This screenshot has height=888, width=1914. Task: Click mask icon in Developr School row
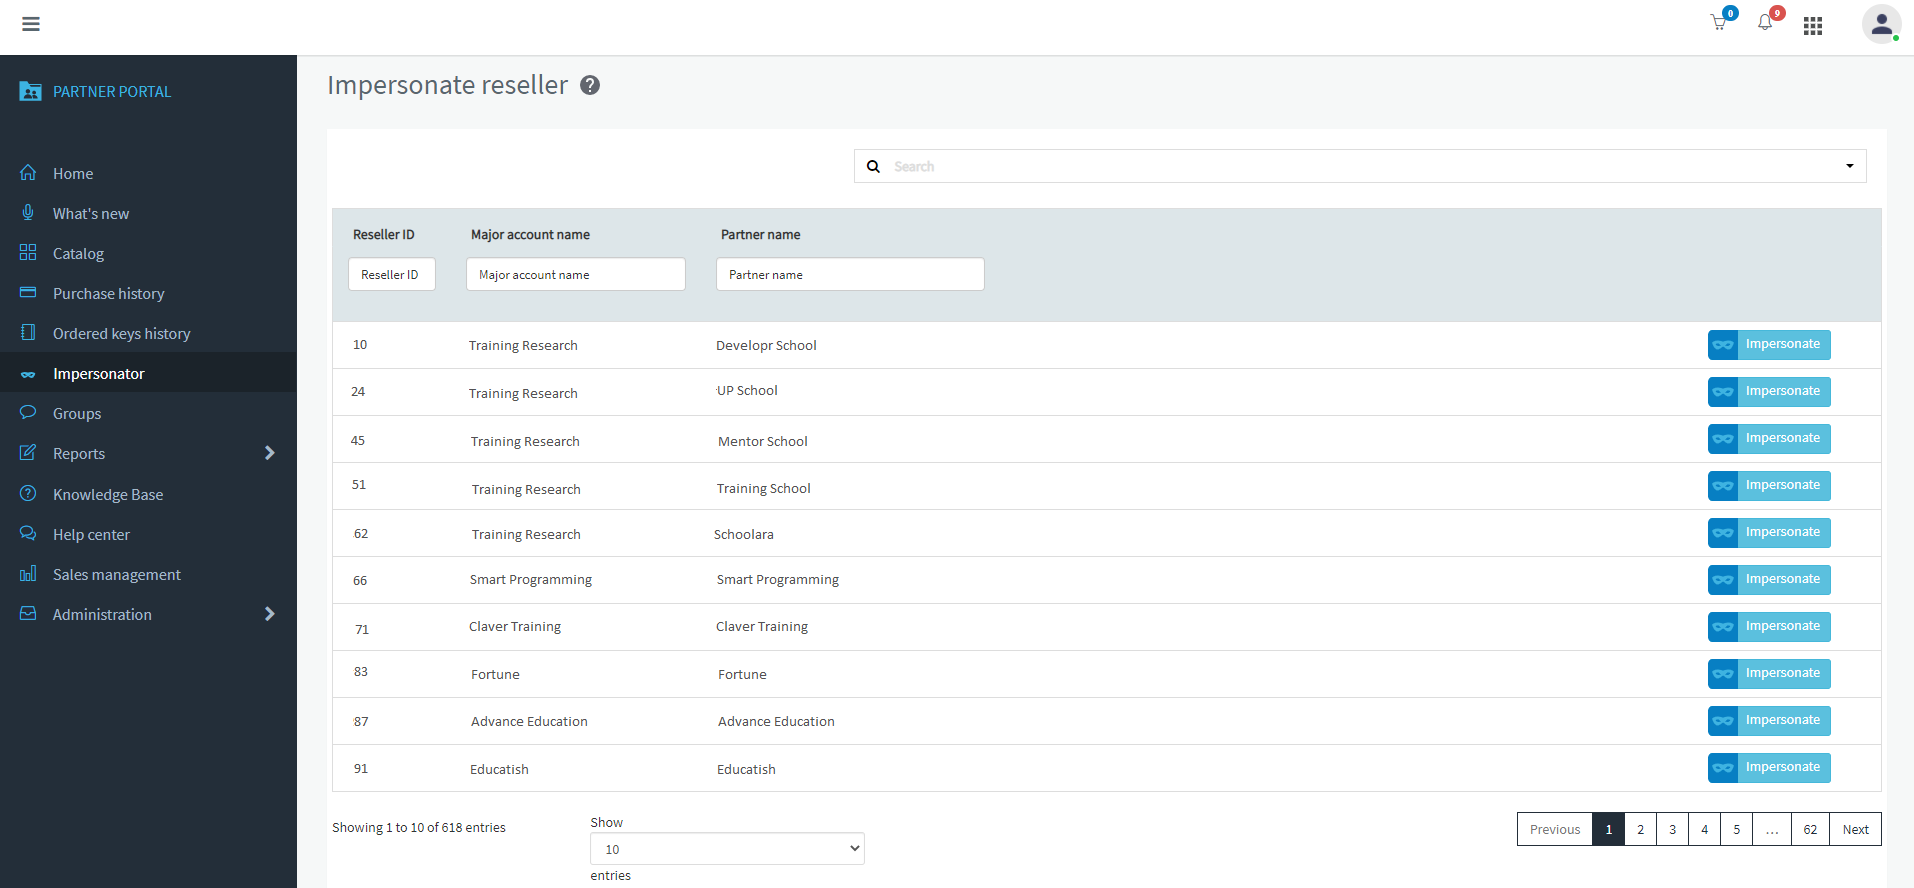1723,344
